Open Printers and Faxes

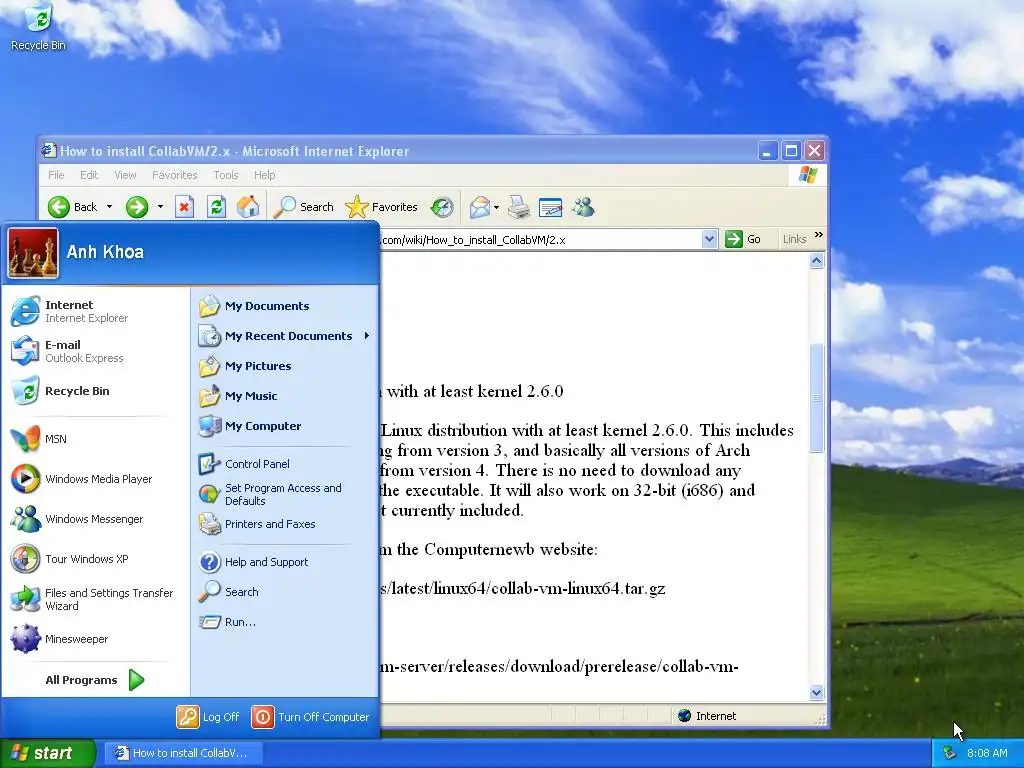[x=285, y=524]
